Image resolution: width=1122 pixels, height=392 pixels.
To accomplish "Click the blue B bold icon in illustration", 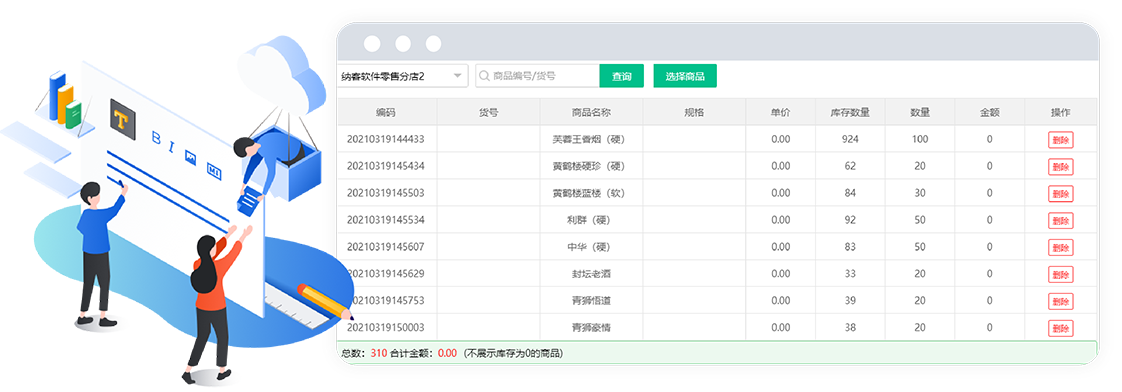I will (x=157, y=138).
